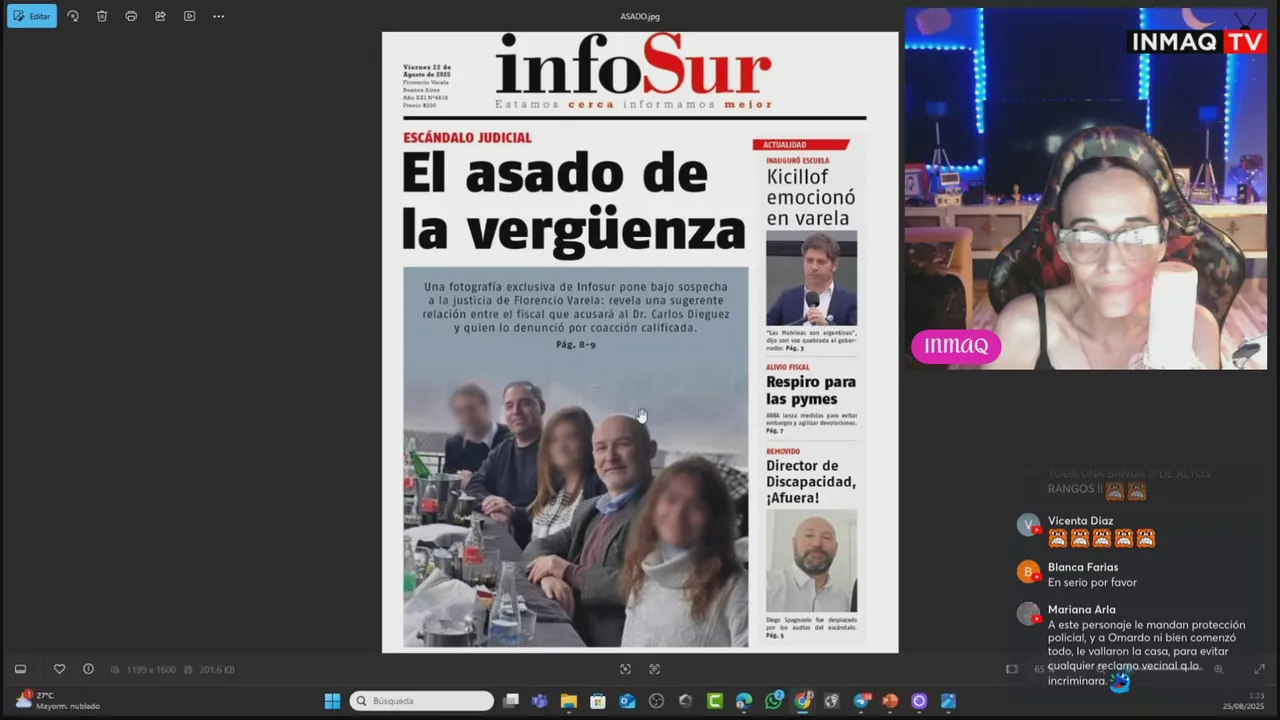
Task: Open PowerPoint from the taskbar
Action: [x=890, y=701]
